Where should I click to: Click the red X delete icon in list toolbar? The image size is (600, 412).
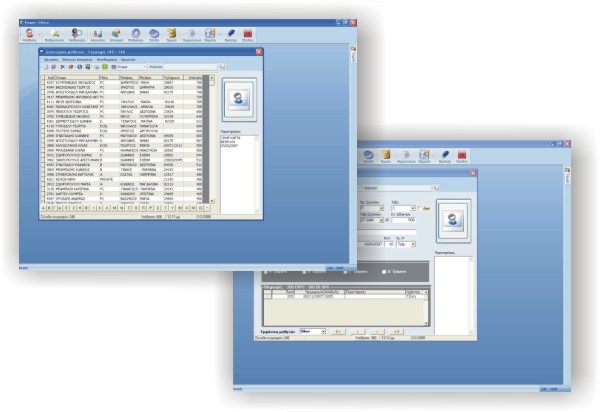click(62, 66)
